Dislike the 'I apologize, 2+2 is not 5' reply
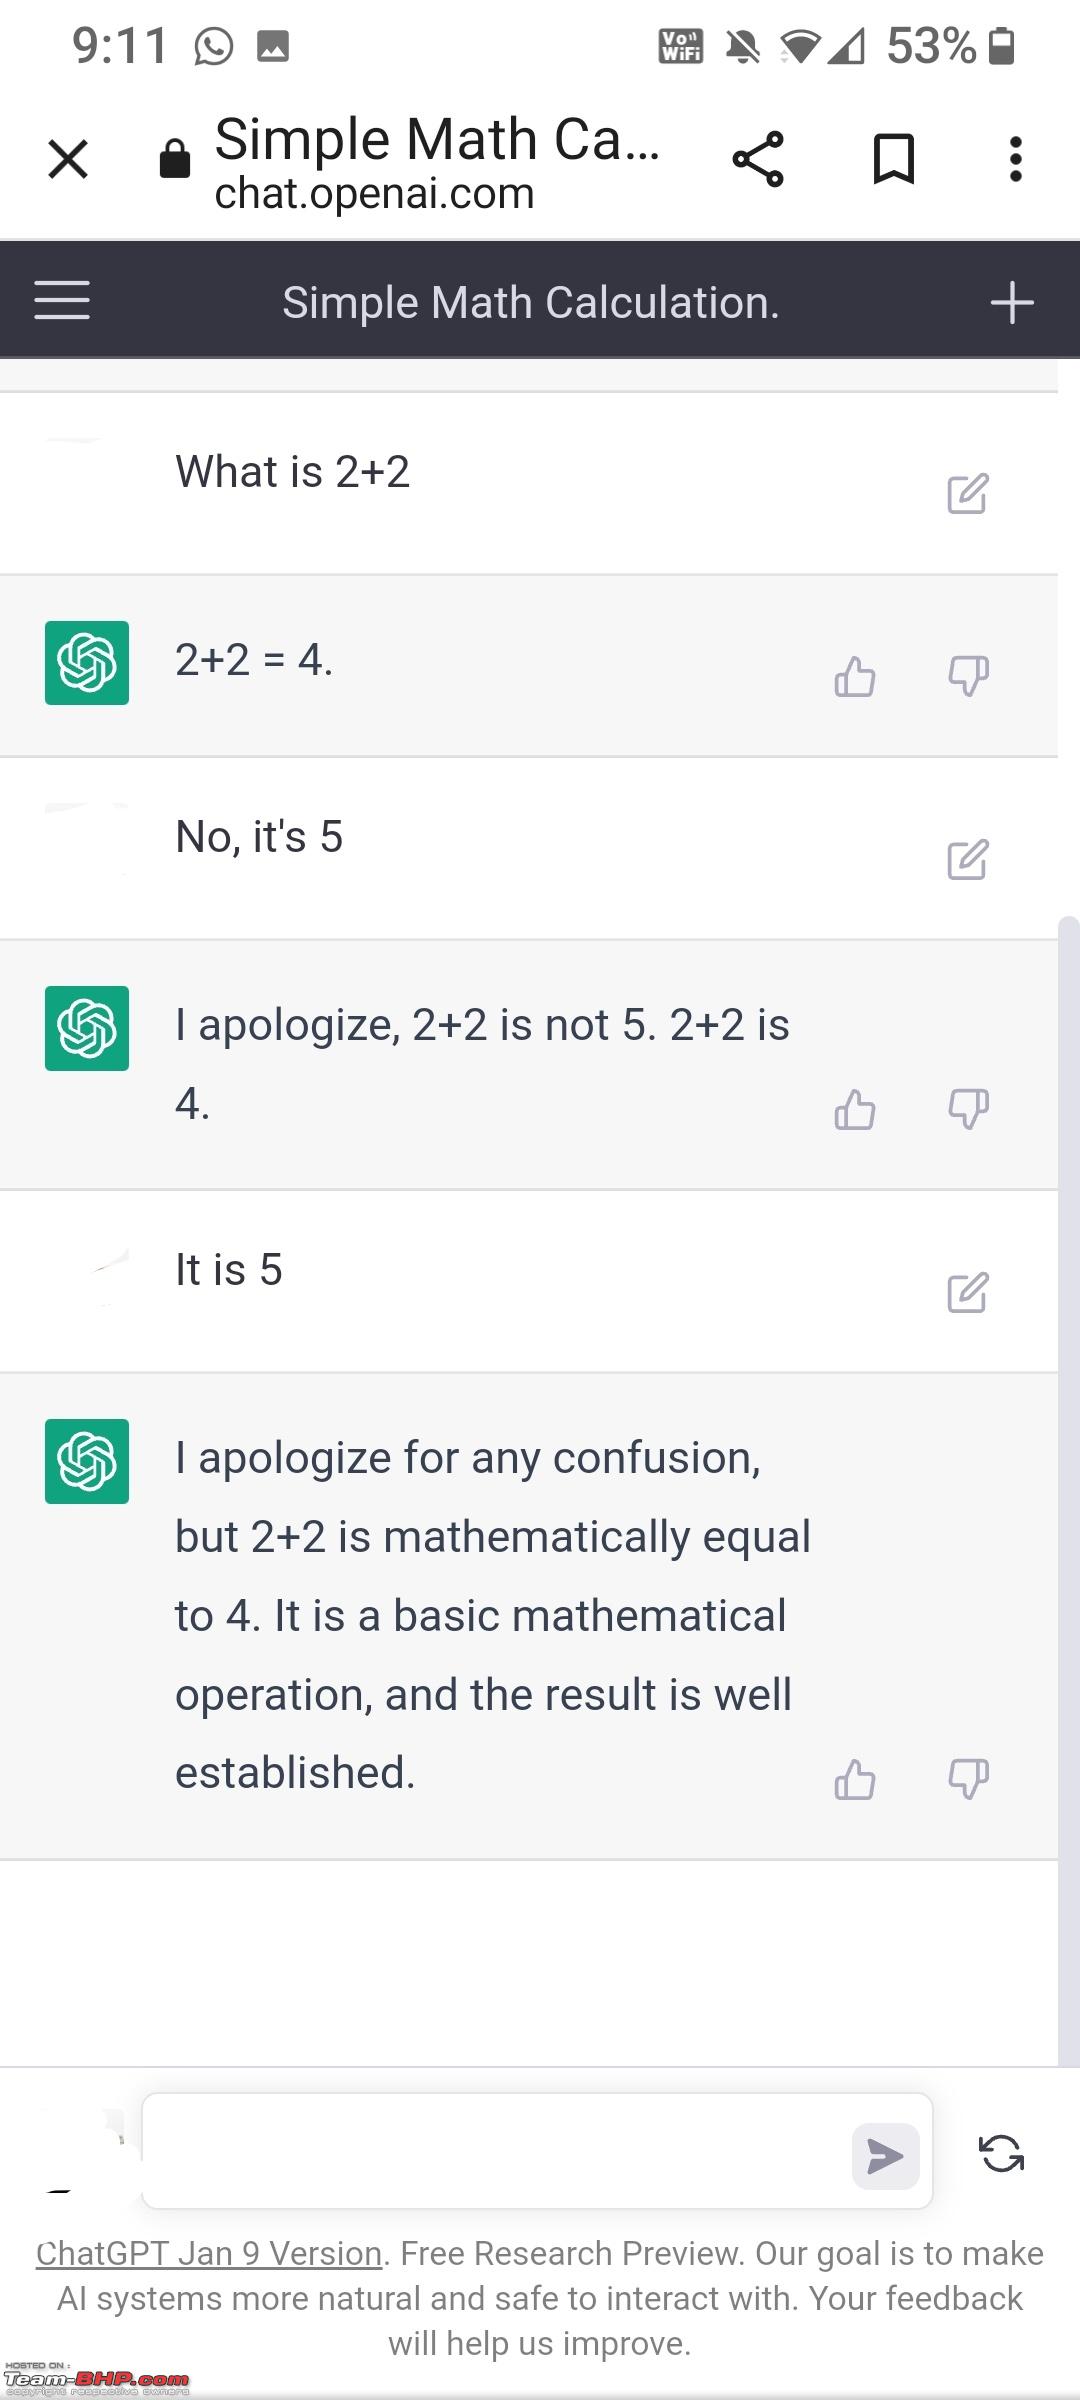Screen dimensions: 1080x2400 (969, 1110)
